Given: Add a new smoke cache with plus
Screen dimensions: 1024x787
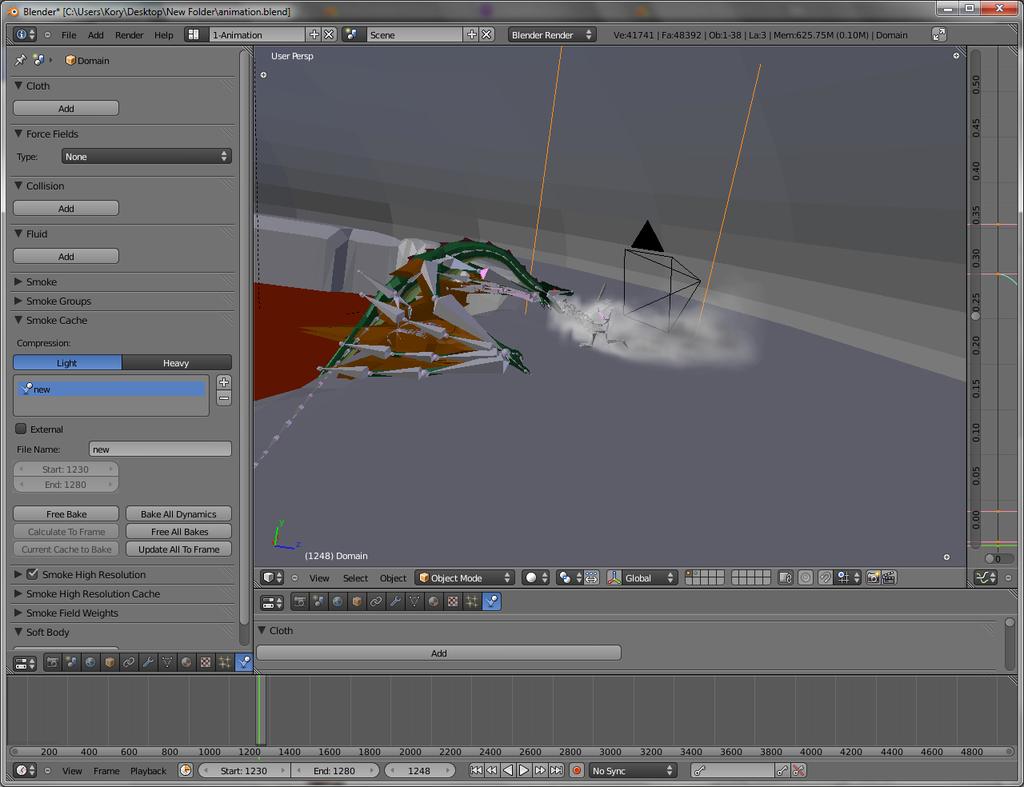Looking at the screenshot, I should point(224,382).
